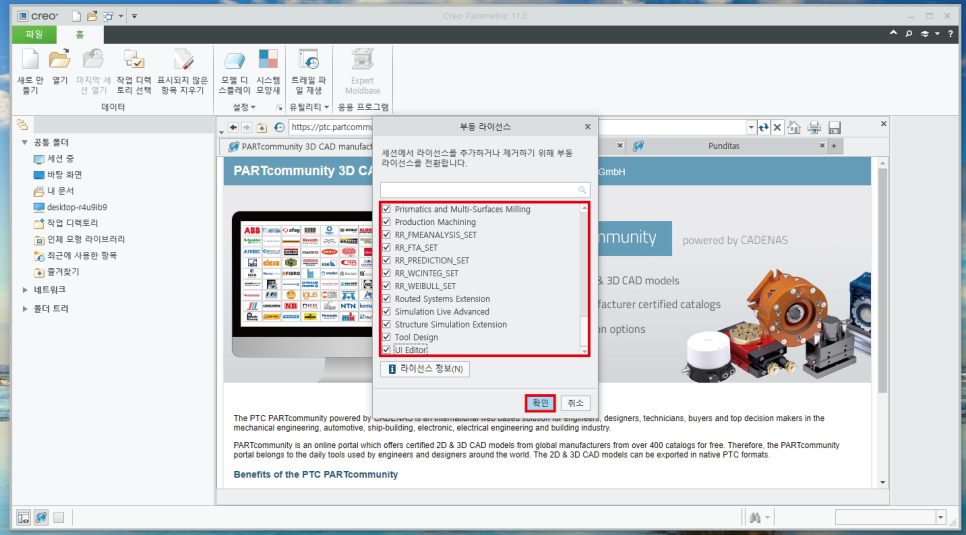Screen dimensions: 966x535
Task: Open the quick access toolbar customize arrow
Action: [x=134, y=16]
